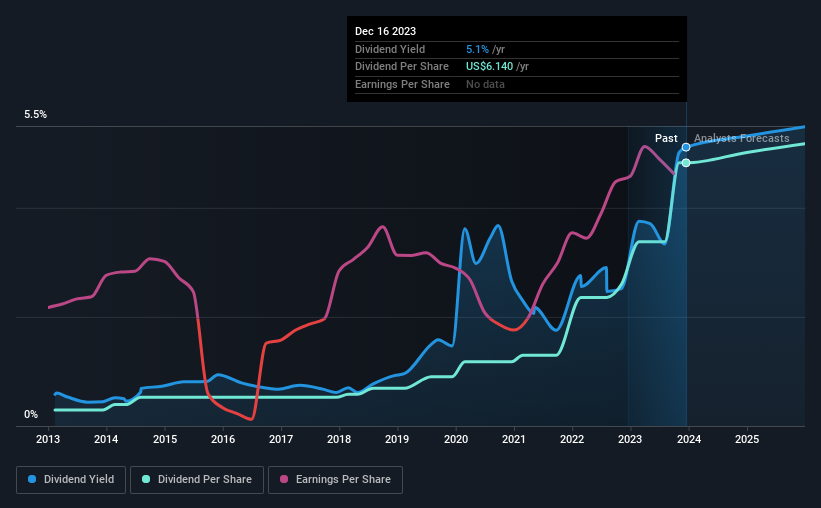Click the 2014 x-axis label
Image resolution: width=821 pixels, height=508 pixels.
(106, 439)
